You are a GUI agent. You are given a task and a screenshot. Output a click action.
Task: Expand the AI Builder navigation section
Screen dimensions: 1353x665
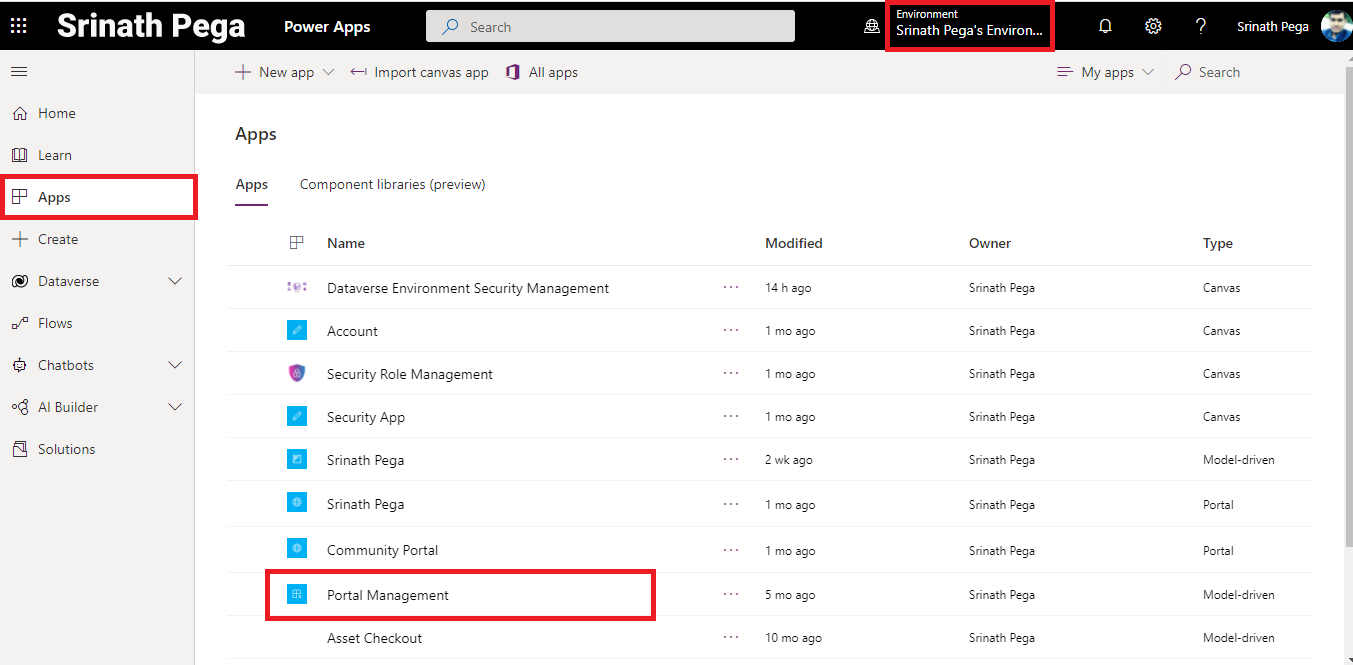175,407
